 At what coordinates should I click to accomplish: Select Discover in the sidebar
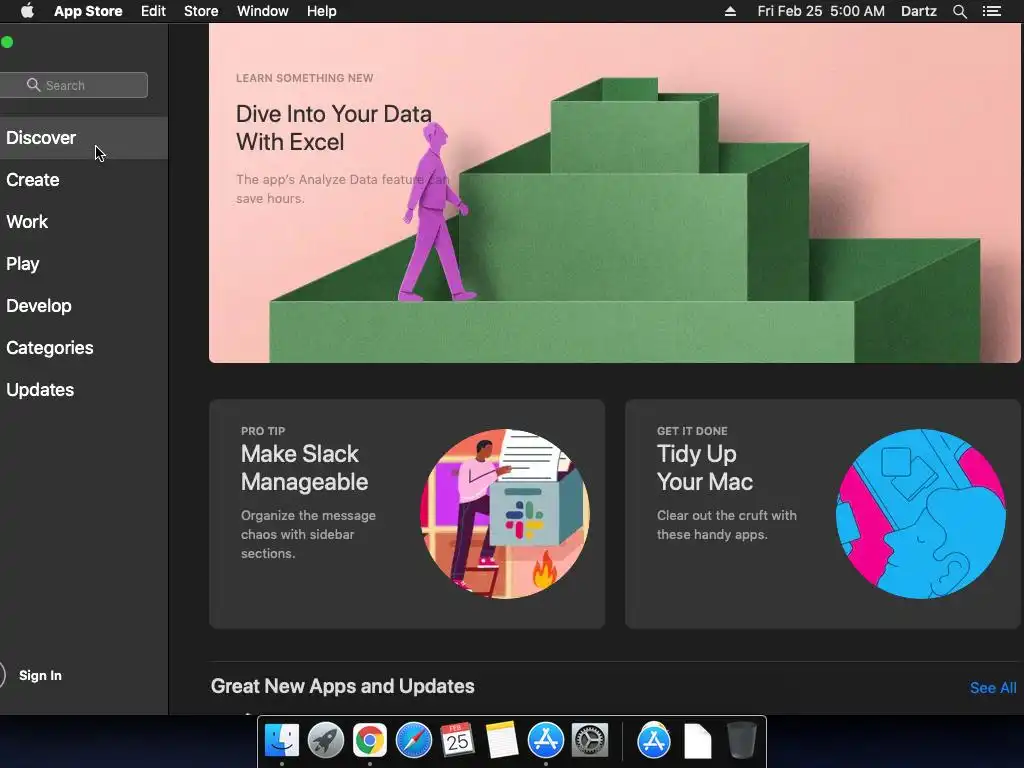[x=84, y=138]
